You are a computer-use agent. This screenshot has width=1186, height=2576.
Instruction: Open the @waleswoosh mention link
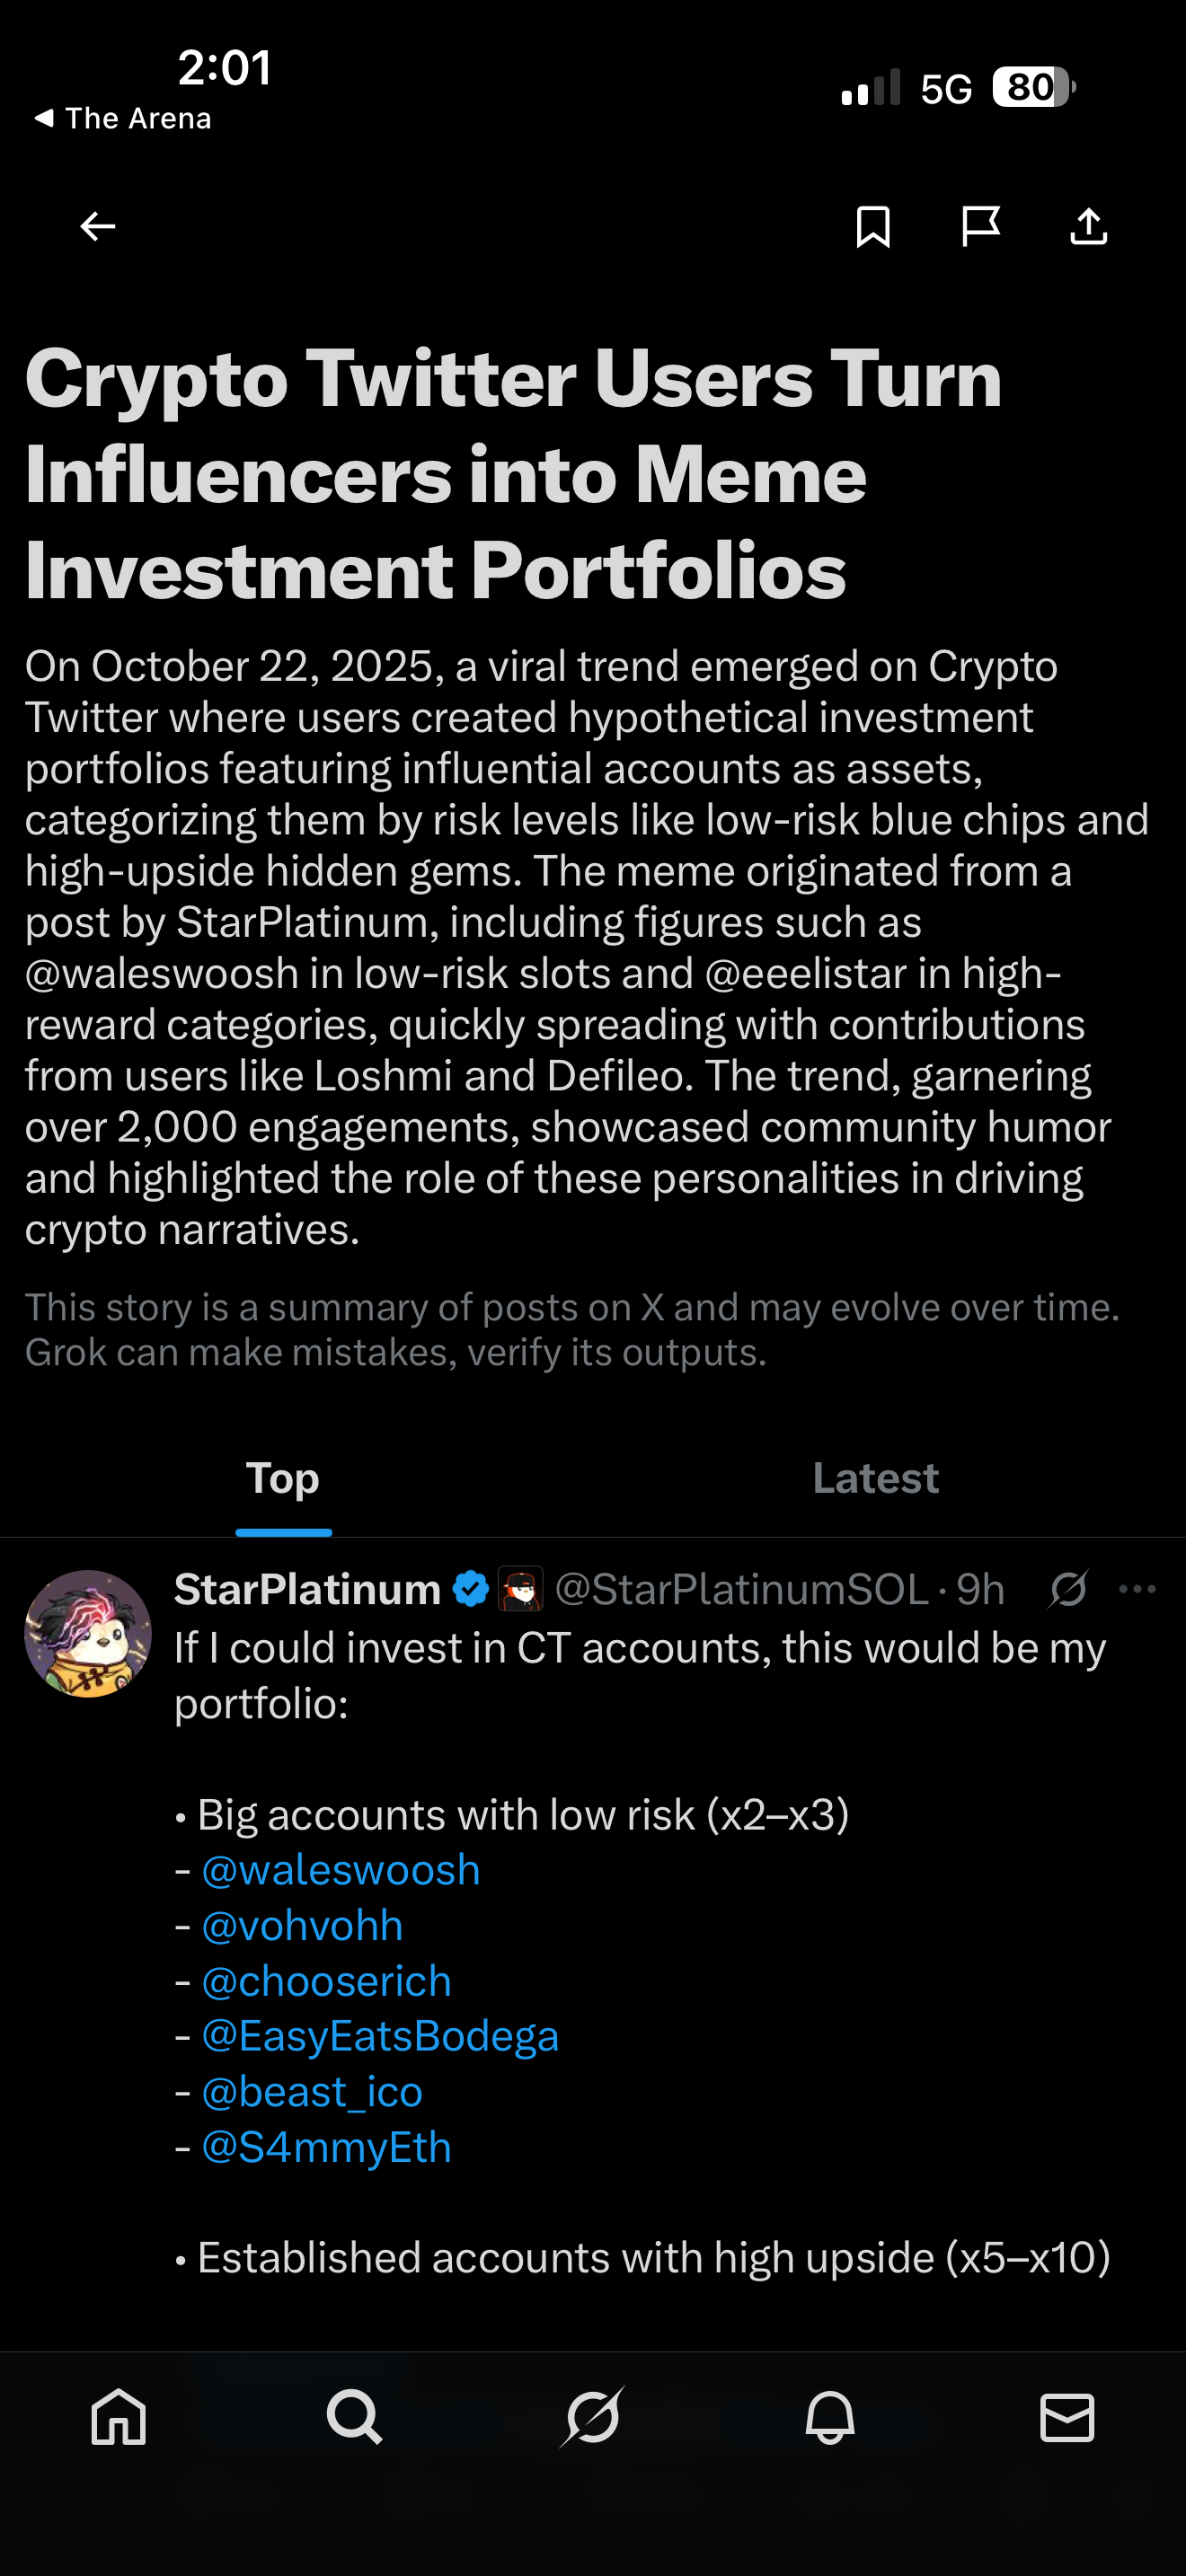coord(341,1870)
